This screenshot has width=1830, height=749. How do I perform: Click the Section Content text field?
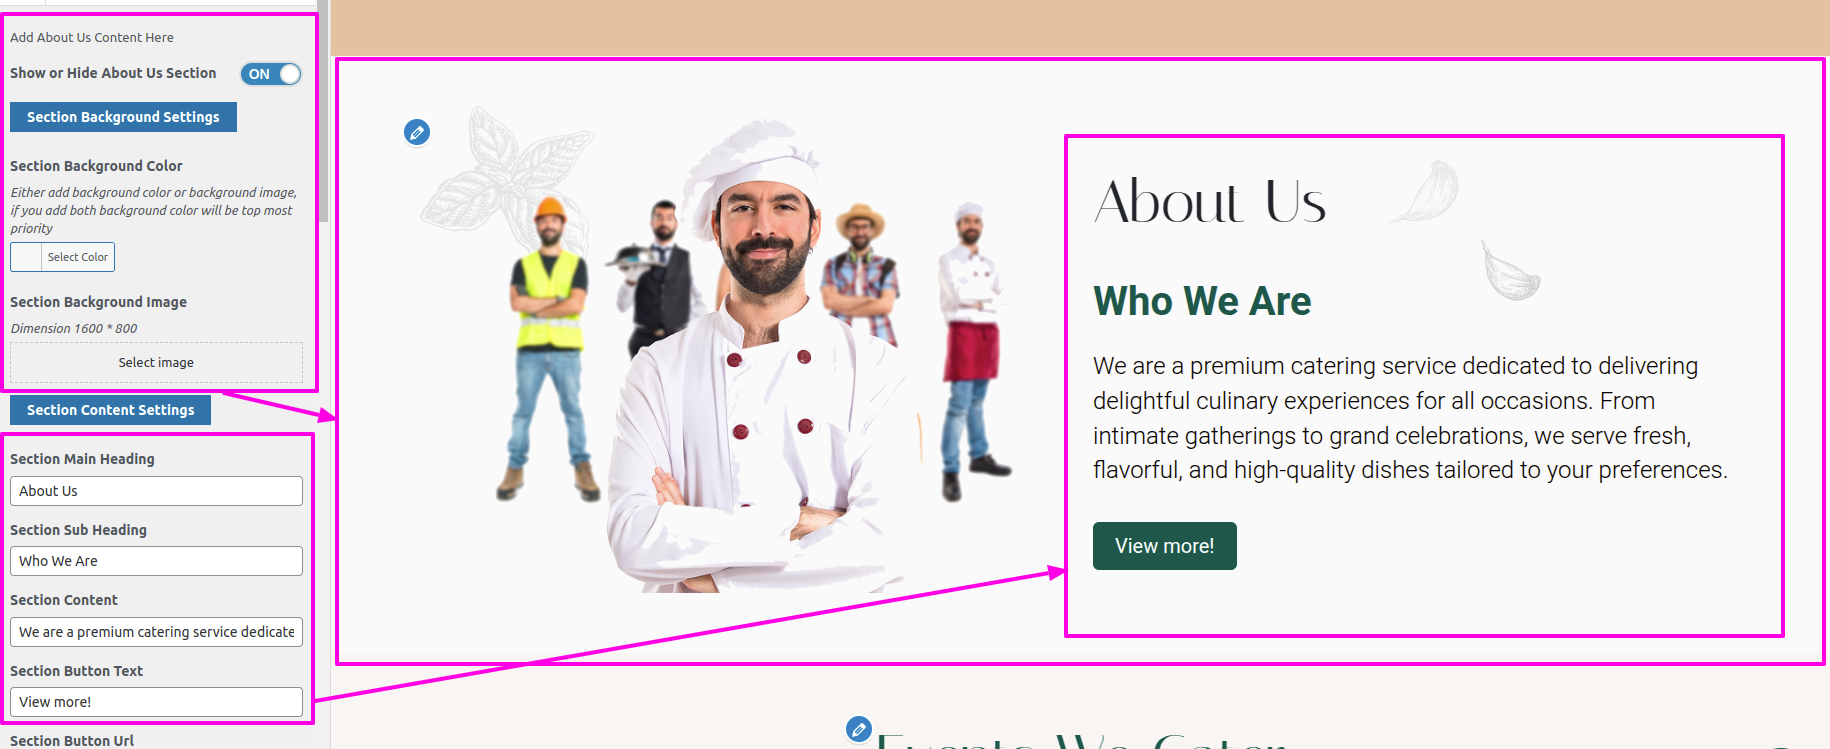[156, 632]
